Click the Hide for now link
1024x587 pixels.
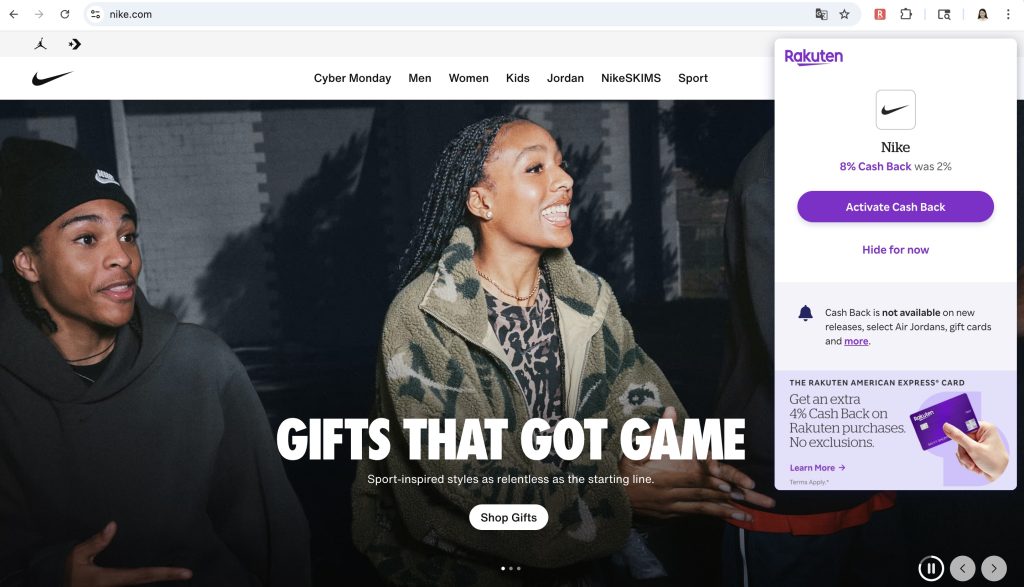click(x=895, y=250)
